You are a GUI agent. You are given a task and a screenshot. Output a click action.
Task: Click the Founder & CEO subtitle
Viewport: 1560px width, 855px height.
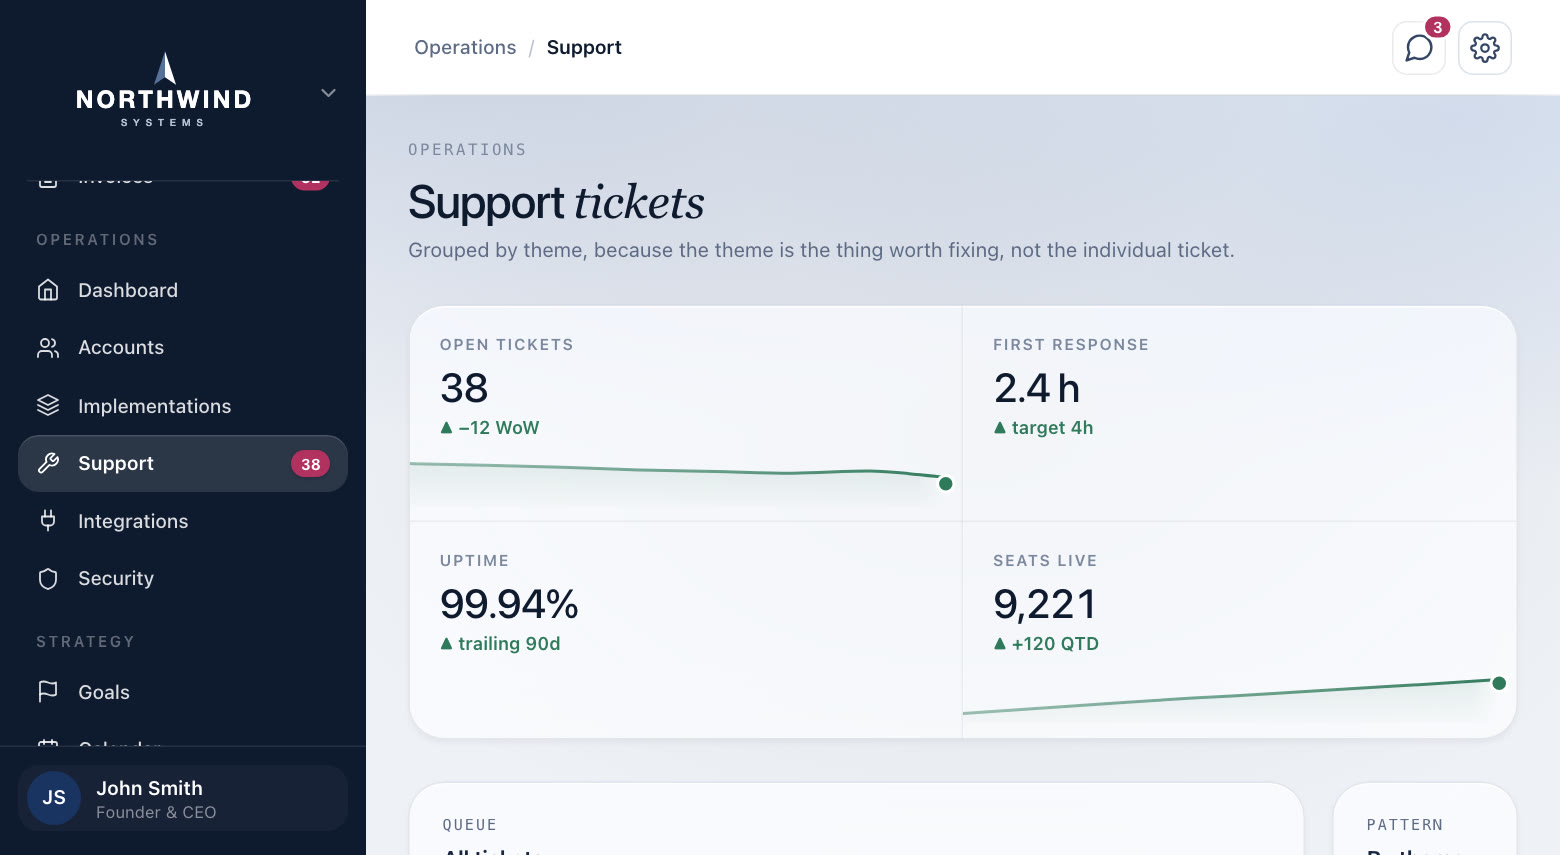pyautogui.click(x=156, y=812)
